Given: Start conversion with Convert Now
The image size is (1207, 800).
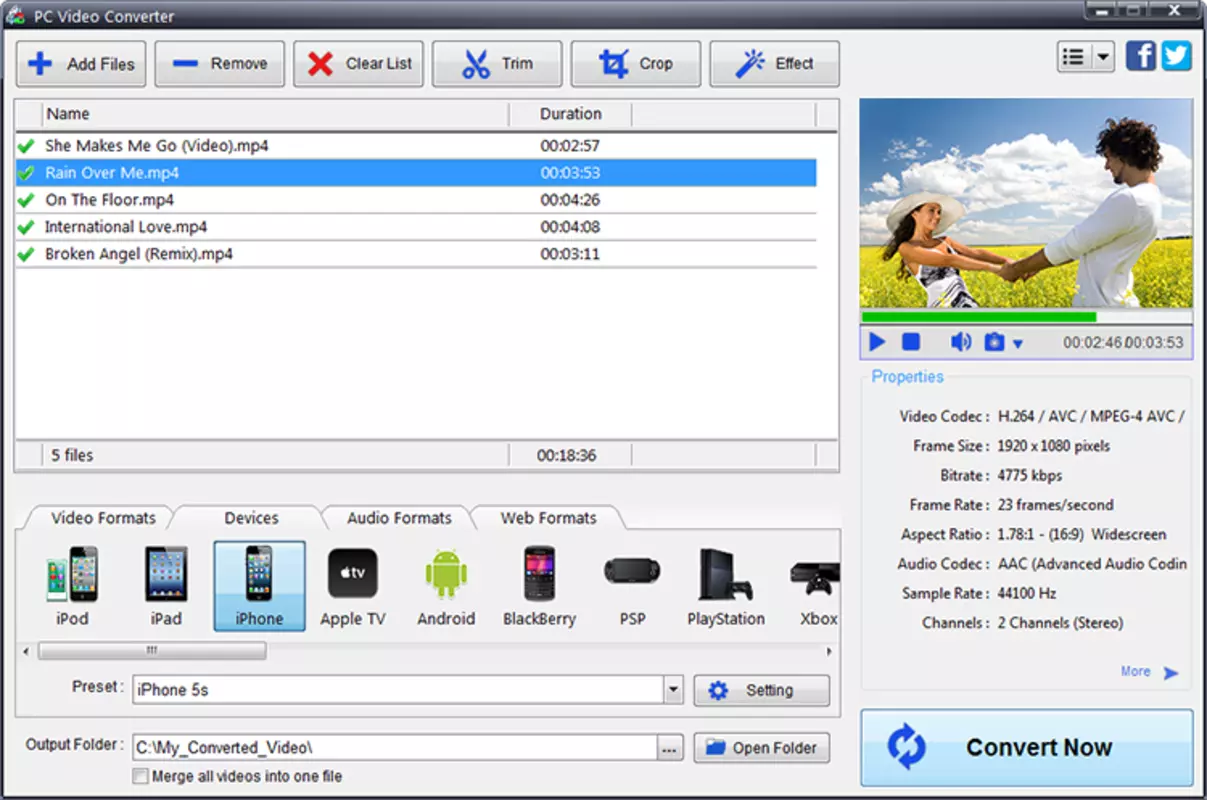Looking at the screenshot, I should (1027, 748).
